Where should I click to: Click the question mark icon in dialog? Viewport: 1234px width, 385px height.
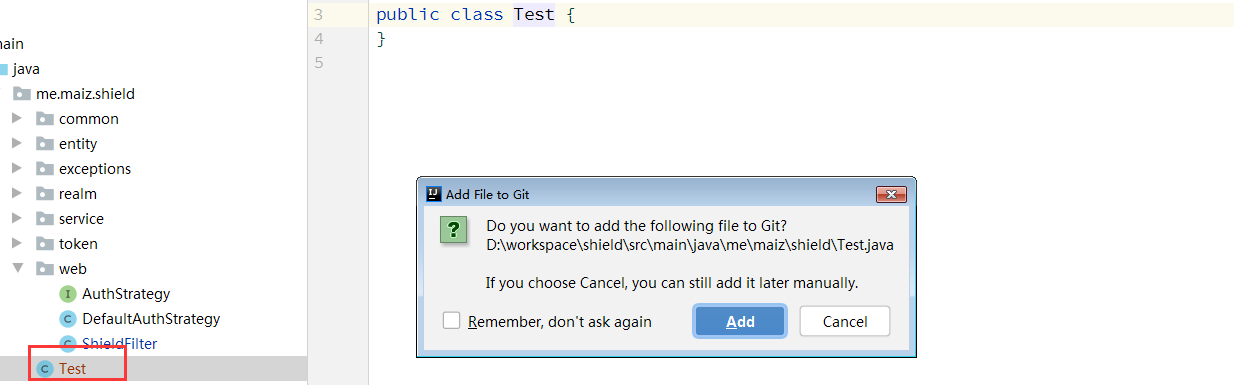pyautogui.click(x=454, y=230)
